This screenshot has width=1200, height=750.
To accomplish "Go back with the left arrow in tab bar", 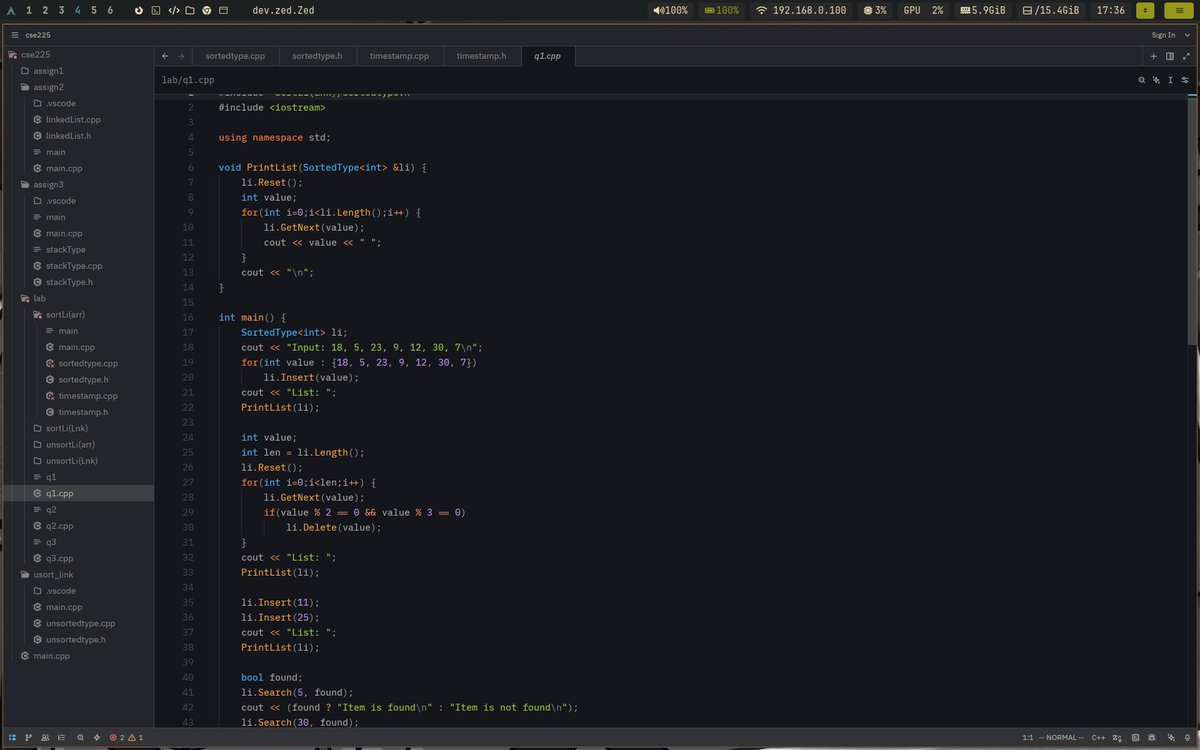I will click(x=165, y=56).
